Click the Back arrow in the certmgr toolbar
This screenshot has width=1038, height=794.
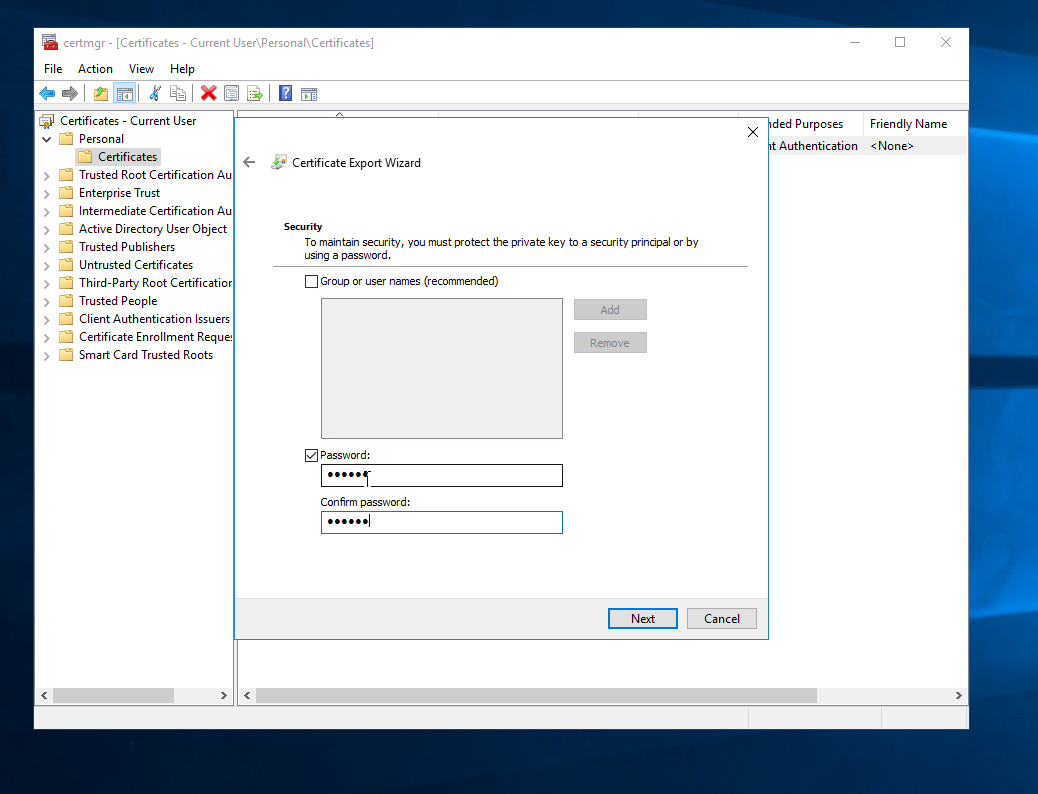click(47, 93)
